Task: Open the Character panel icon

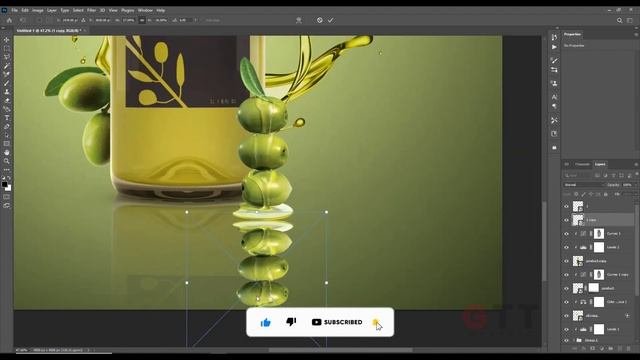Action: [x=554, y=97]
